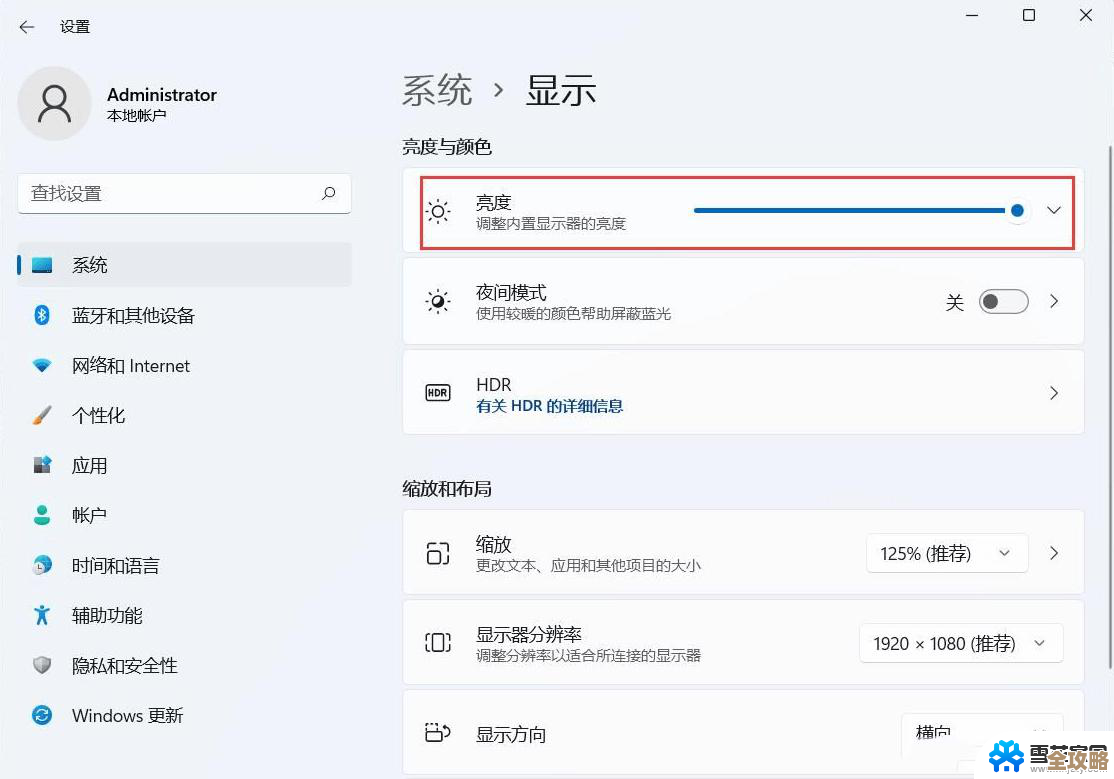The height and width of the screenshot is (779, 1114).
Task: Open the 显示器分辨率 resolution dropdown
Action: tap(960, 643)
